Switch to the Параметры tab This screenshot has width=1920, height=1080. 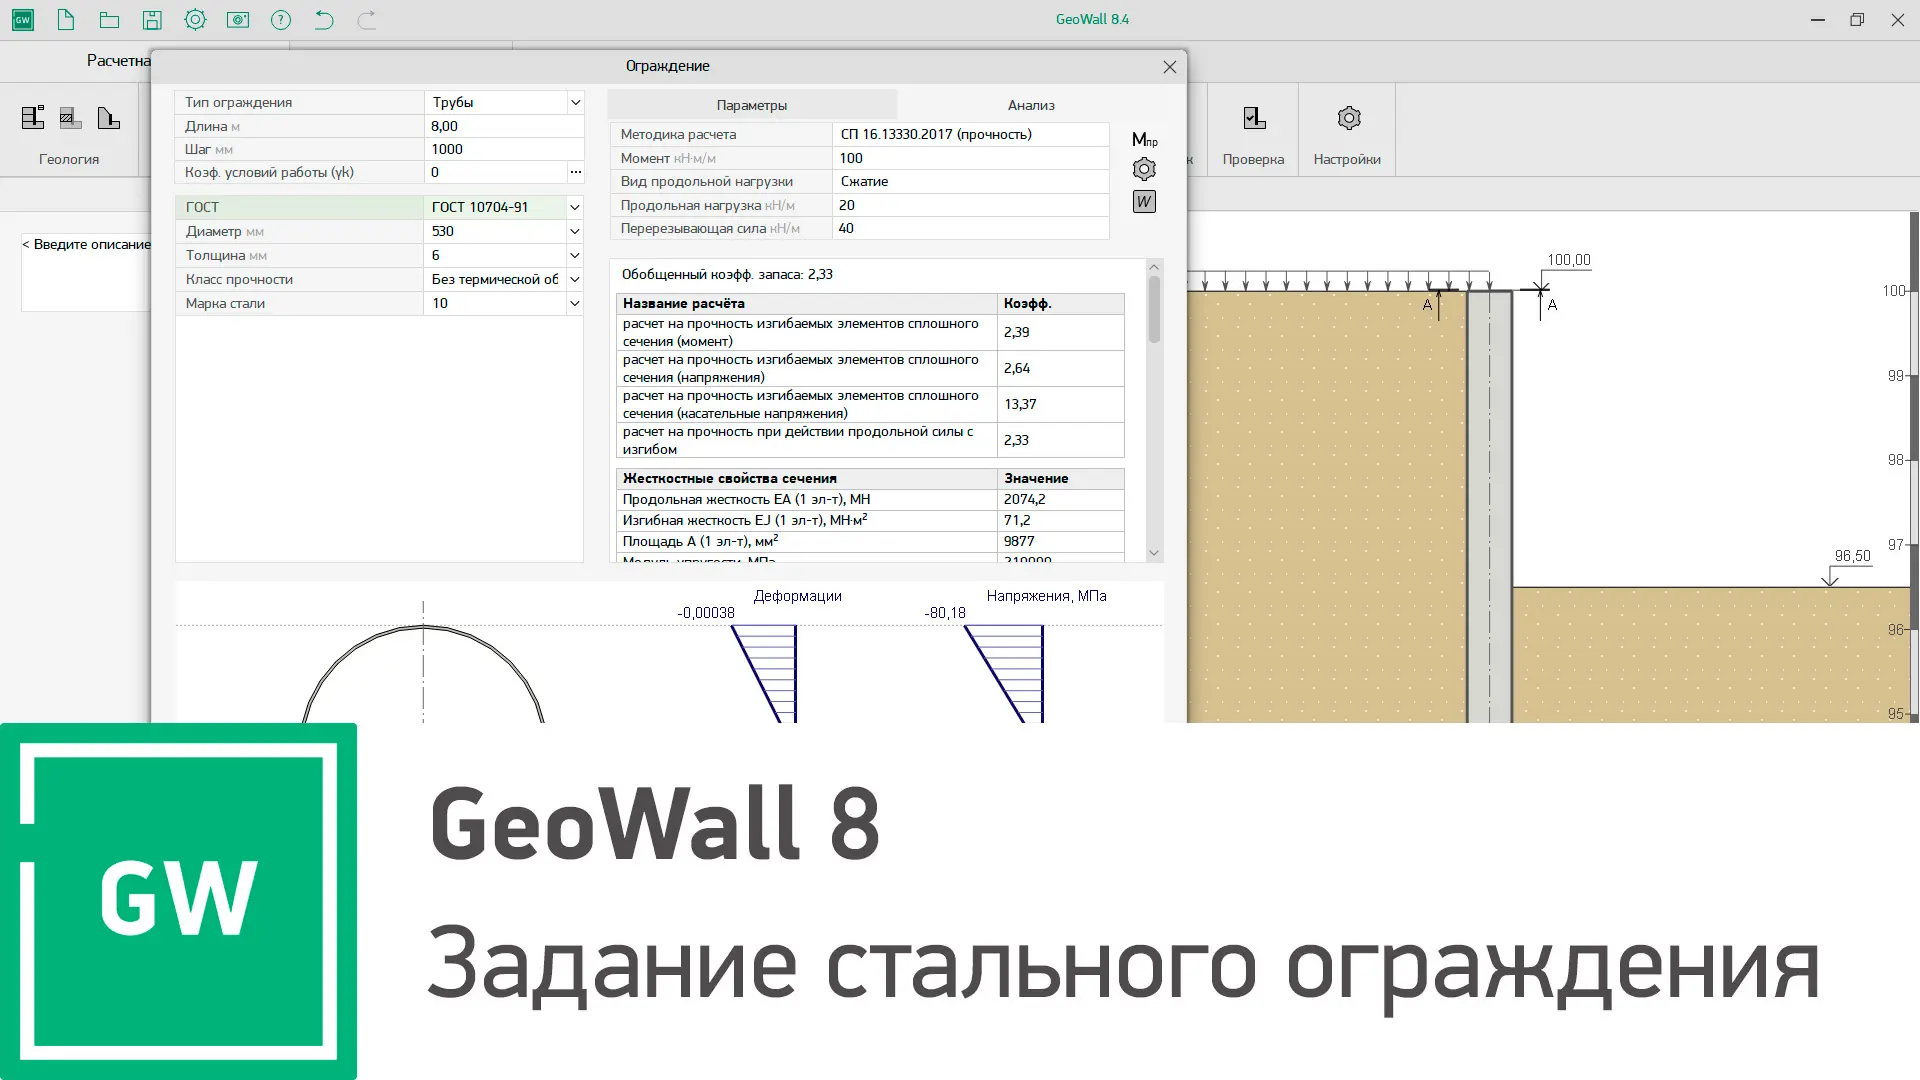(751, 105)
